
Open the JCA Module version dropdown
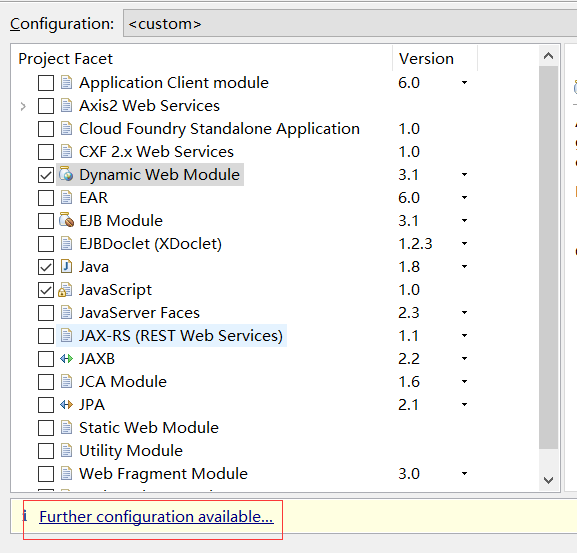coord(464,382)
